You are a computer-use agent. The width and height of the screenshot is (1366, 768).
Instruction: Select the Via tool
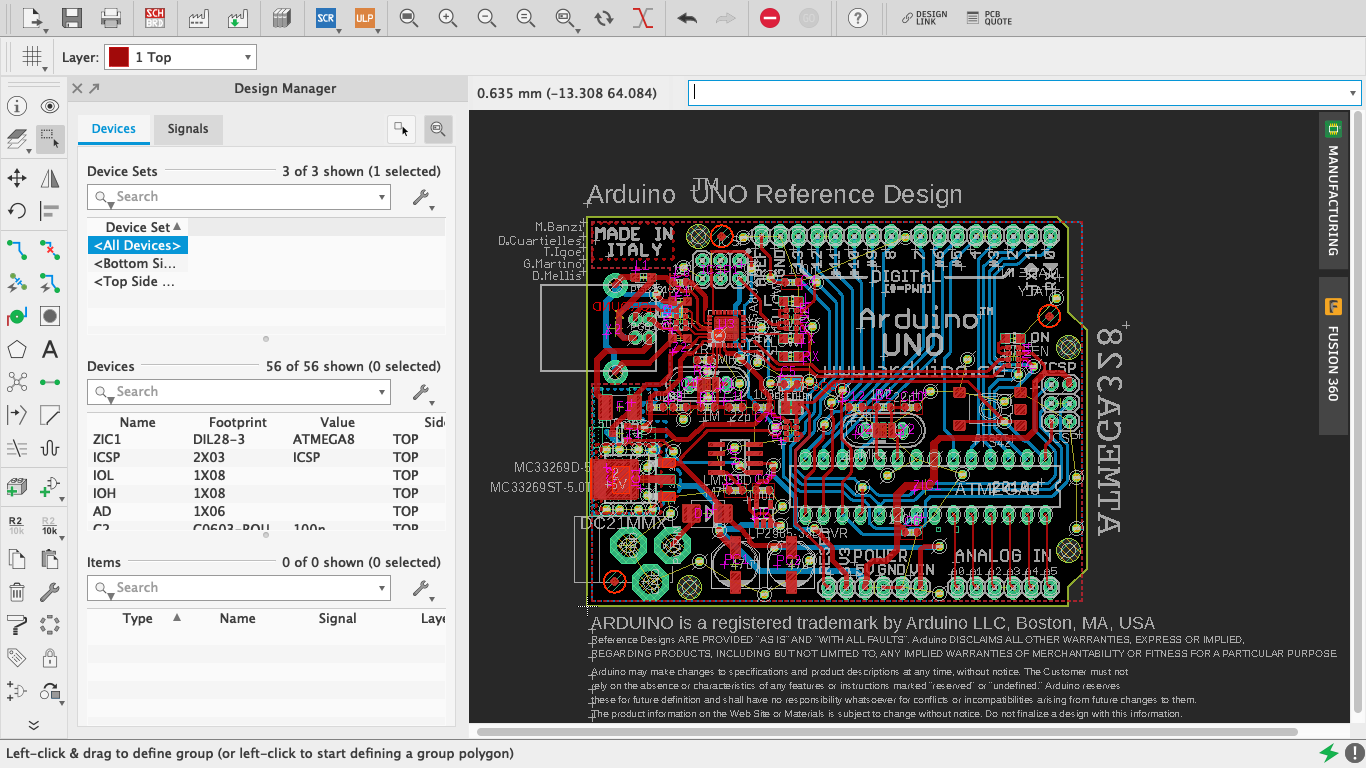click(17, 317)
